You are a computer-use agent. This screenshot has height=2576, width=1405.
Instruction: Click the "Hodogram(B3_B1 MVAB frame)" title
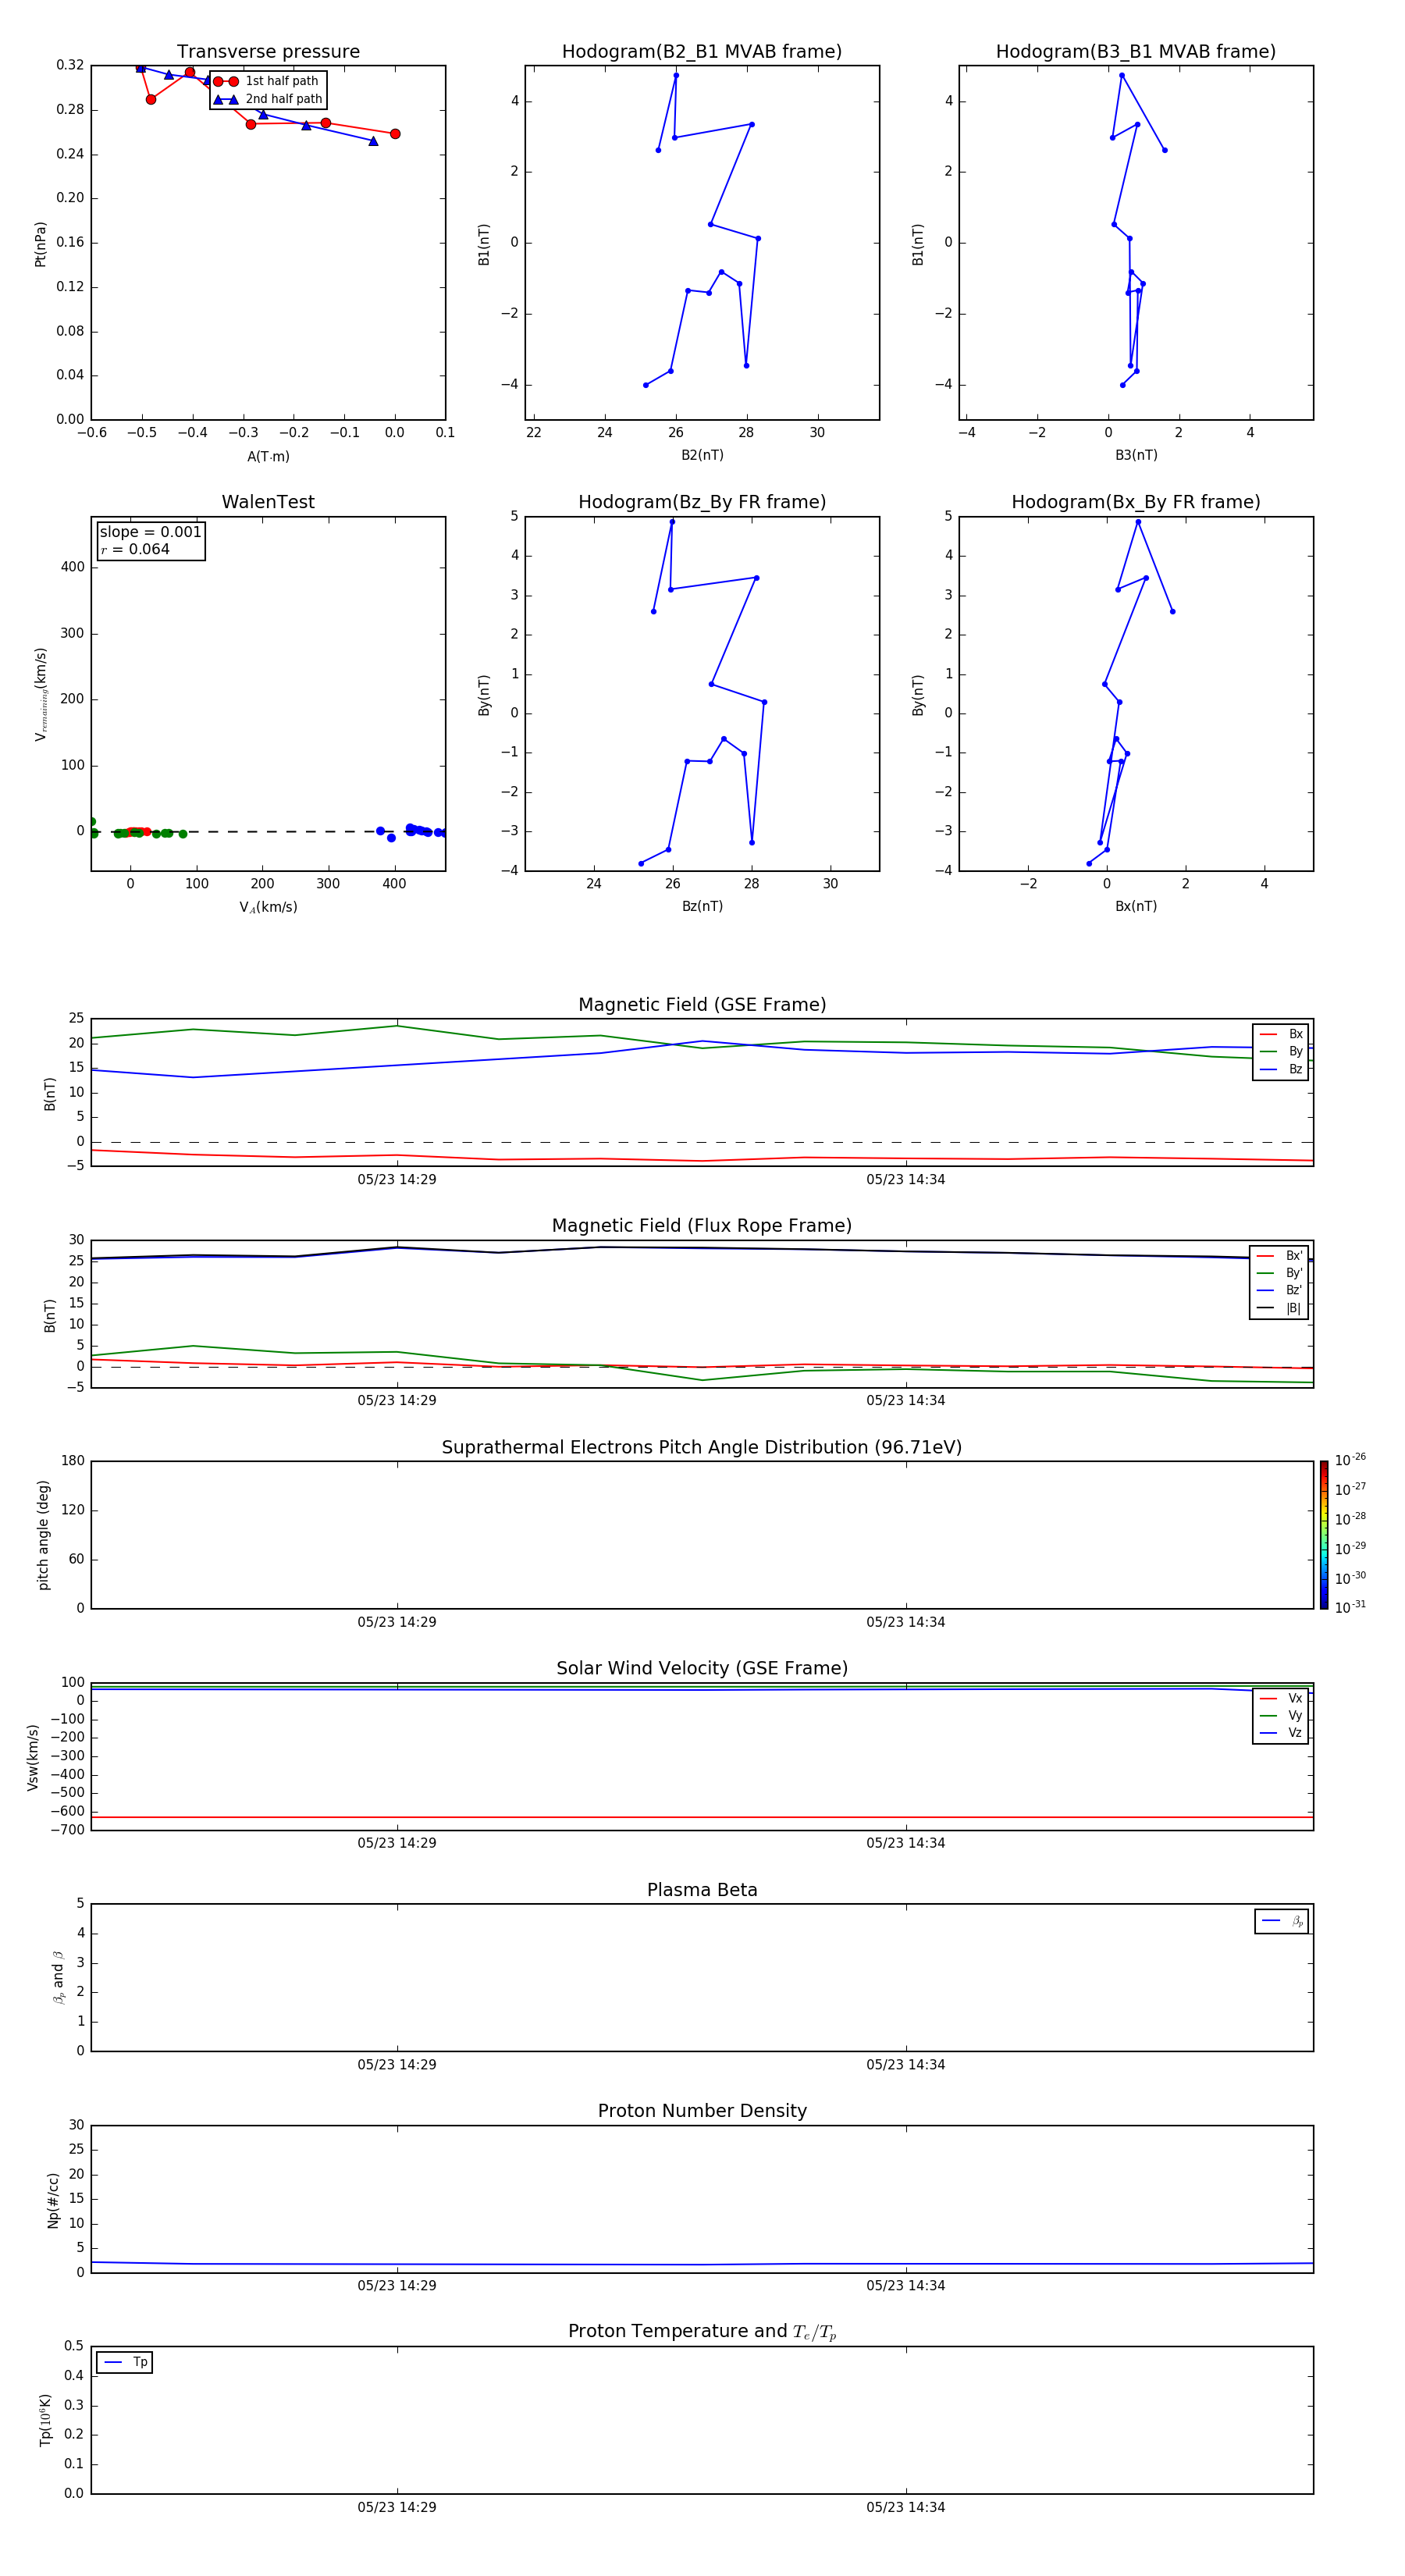click(1136, 52)
